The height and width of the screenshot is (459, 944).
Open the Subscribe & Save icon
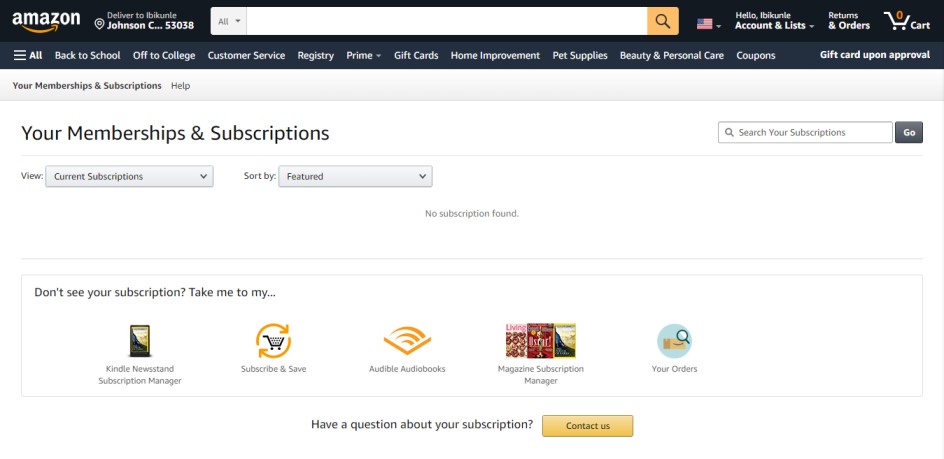pyautogui.click(x=273, y=341)
